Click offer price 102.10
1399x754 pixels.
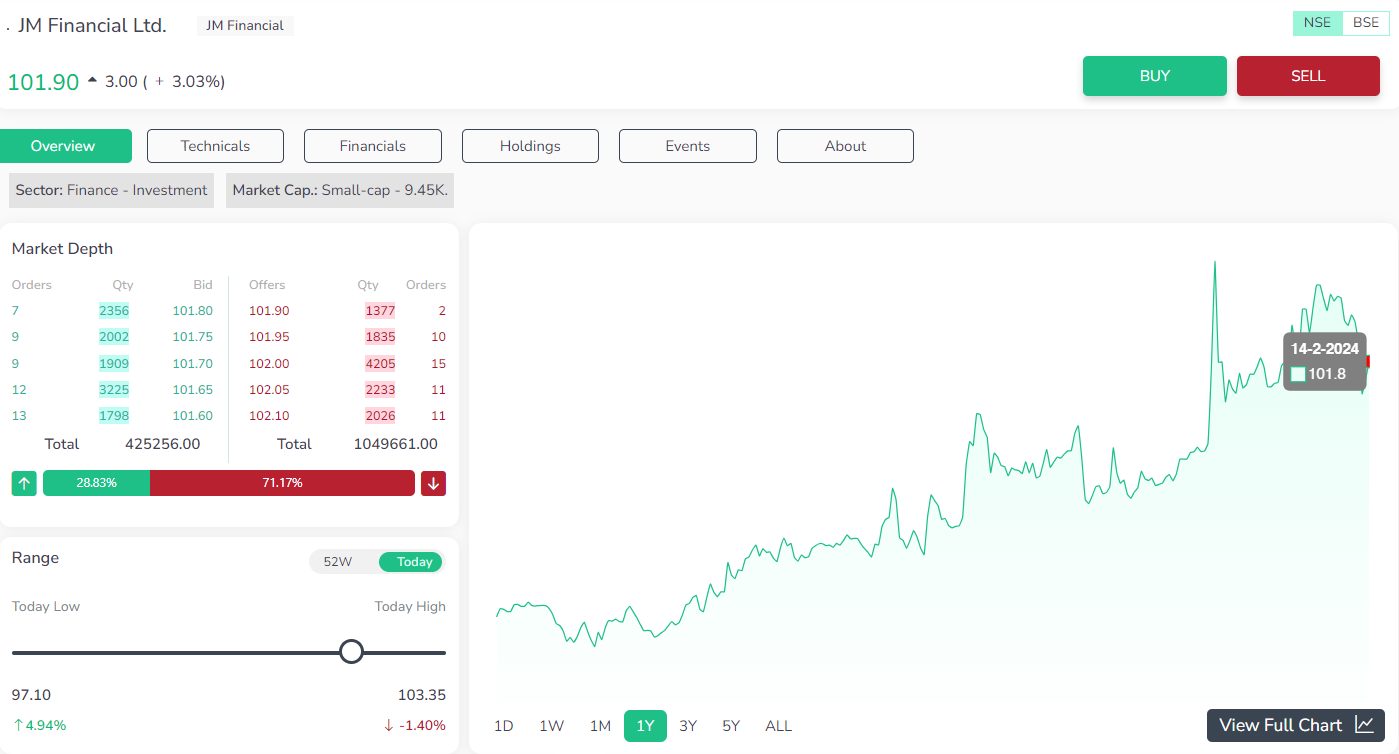coord(269,415)
